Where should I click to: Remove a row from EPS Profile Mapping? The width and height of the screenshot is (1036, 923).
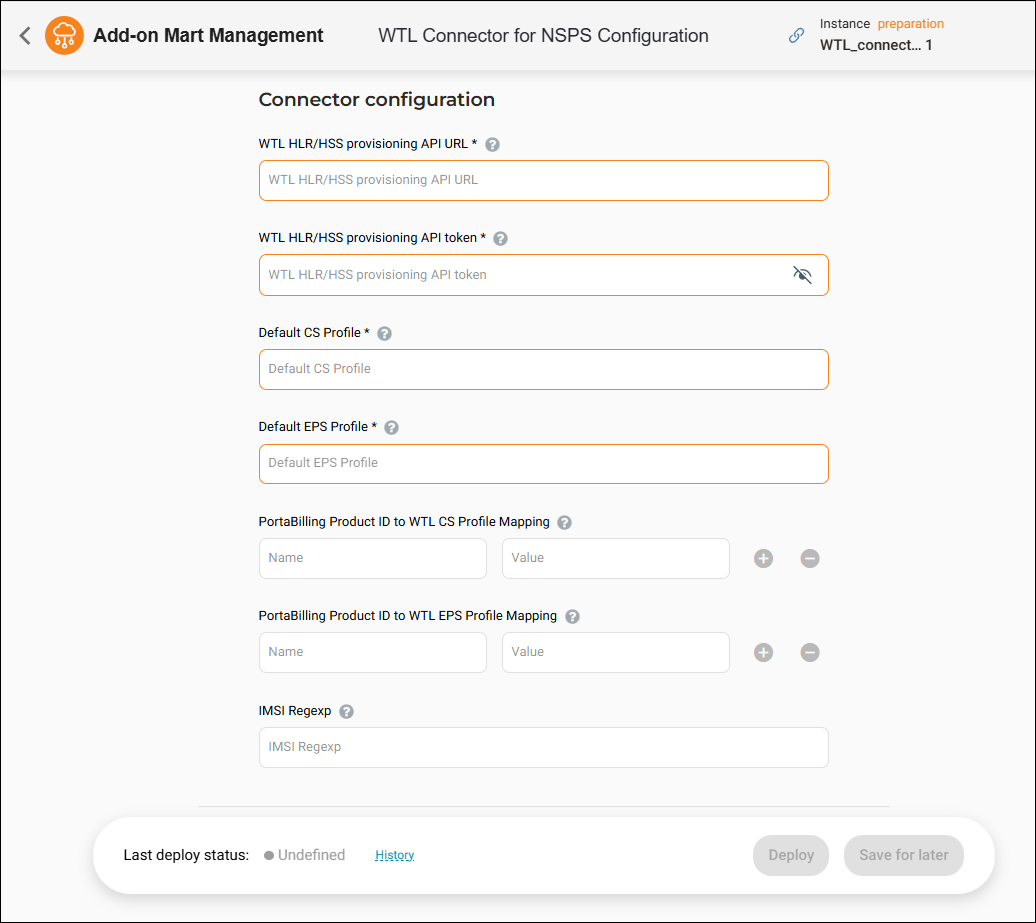810,653
